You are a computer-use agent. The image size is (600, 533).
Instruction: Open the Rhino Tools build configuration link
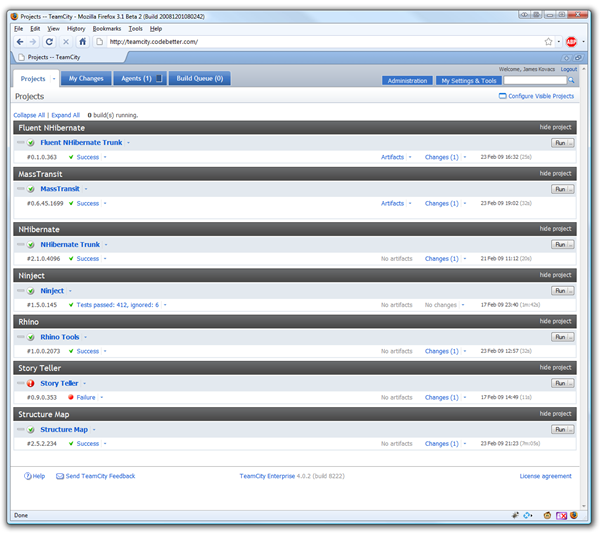click(60, 337)
